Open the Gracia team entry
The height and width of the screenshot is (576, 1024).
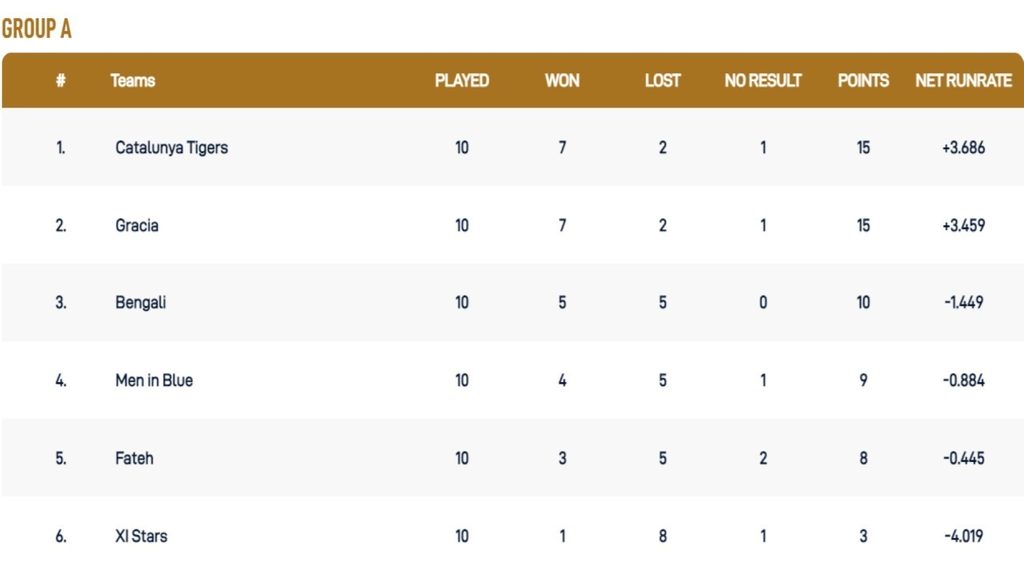(137, 226)
